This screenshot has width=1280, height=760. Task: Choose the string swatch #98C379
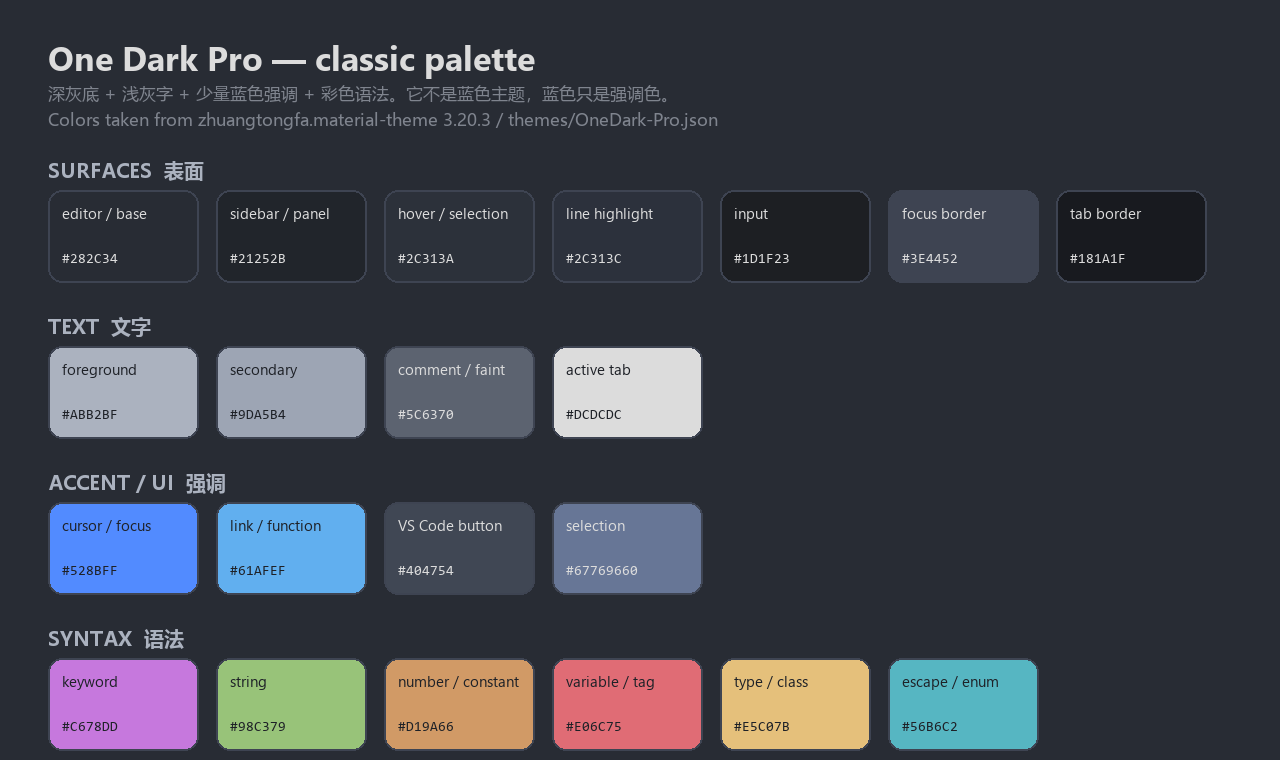click(291, 704)
